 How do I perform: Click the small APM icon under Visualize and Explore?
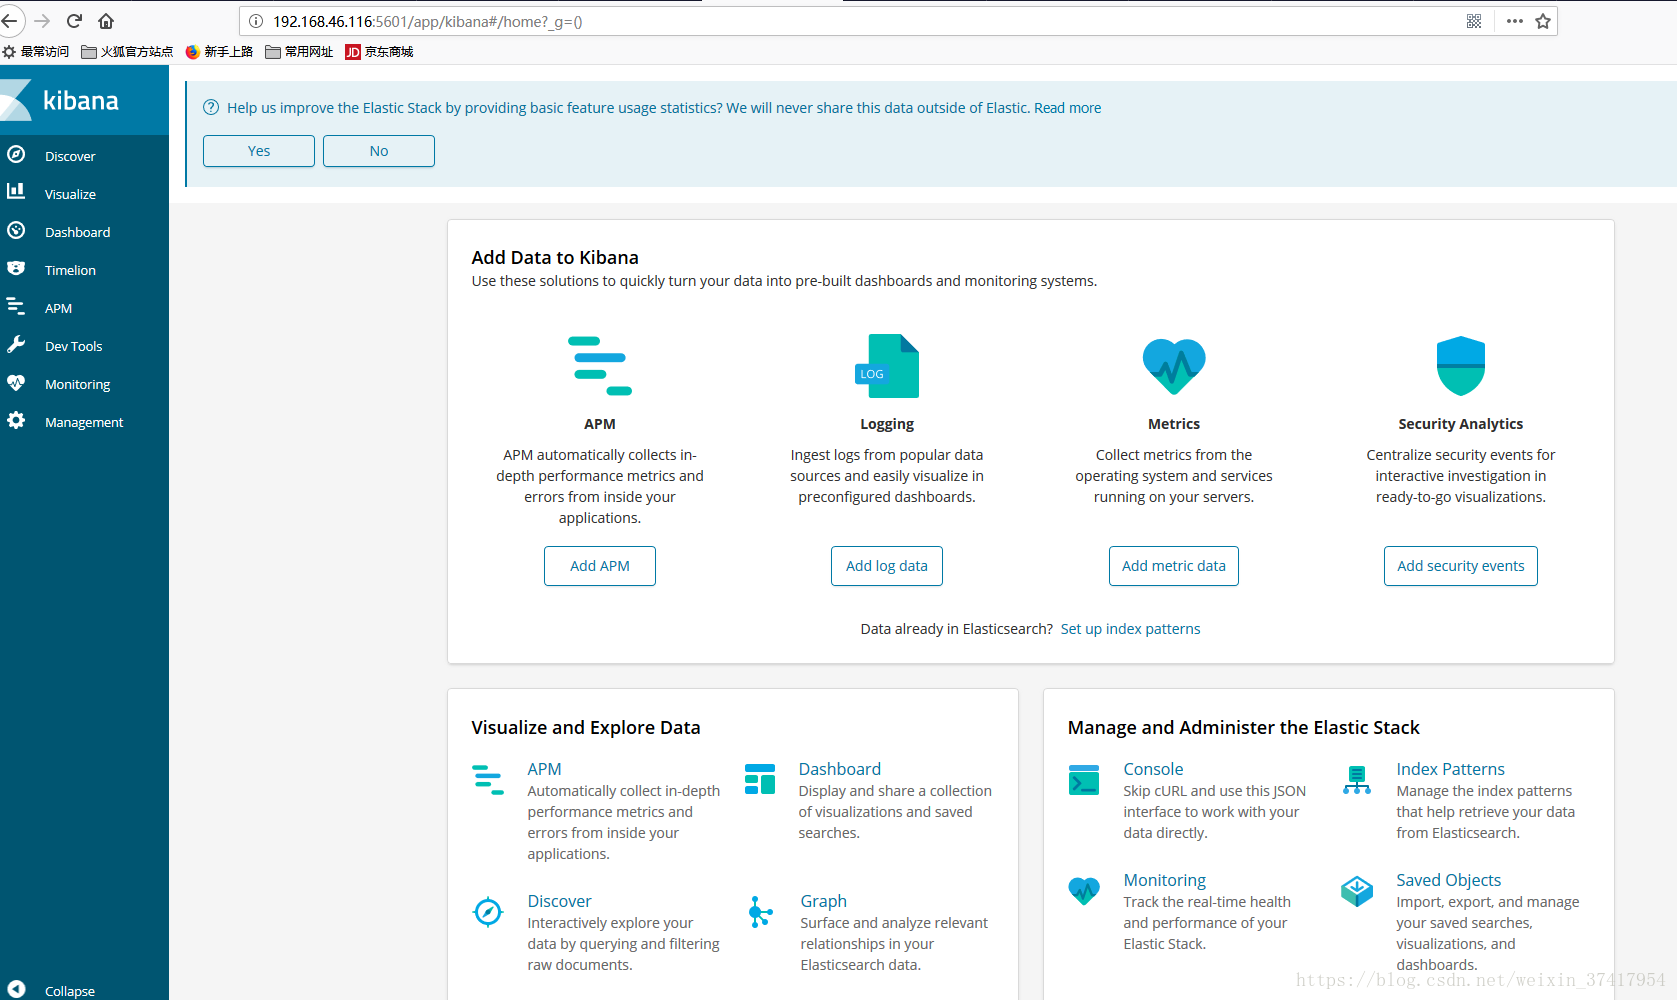[x=488, y=780]
